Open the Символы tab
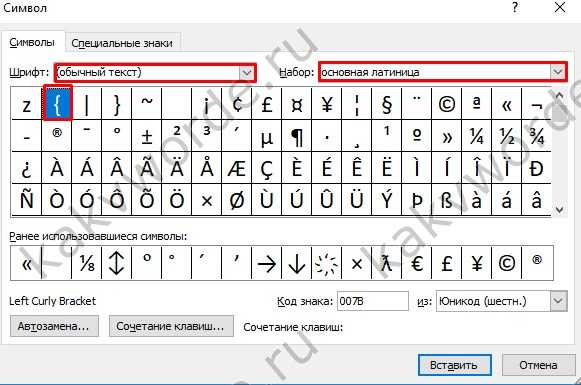The width and height of the screenshot is (581, 385). coord(32,42)
